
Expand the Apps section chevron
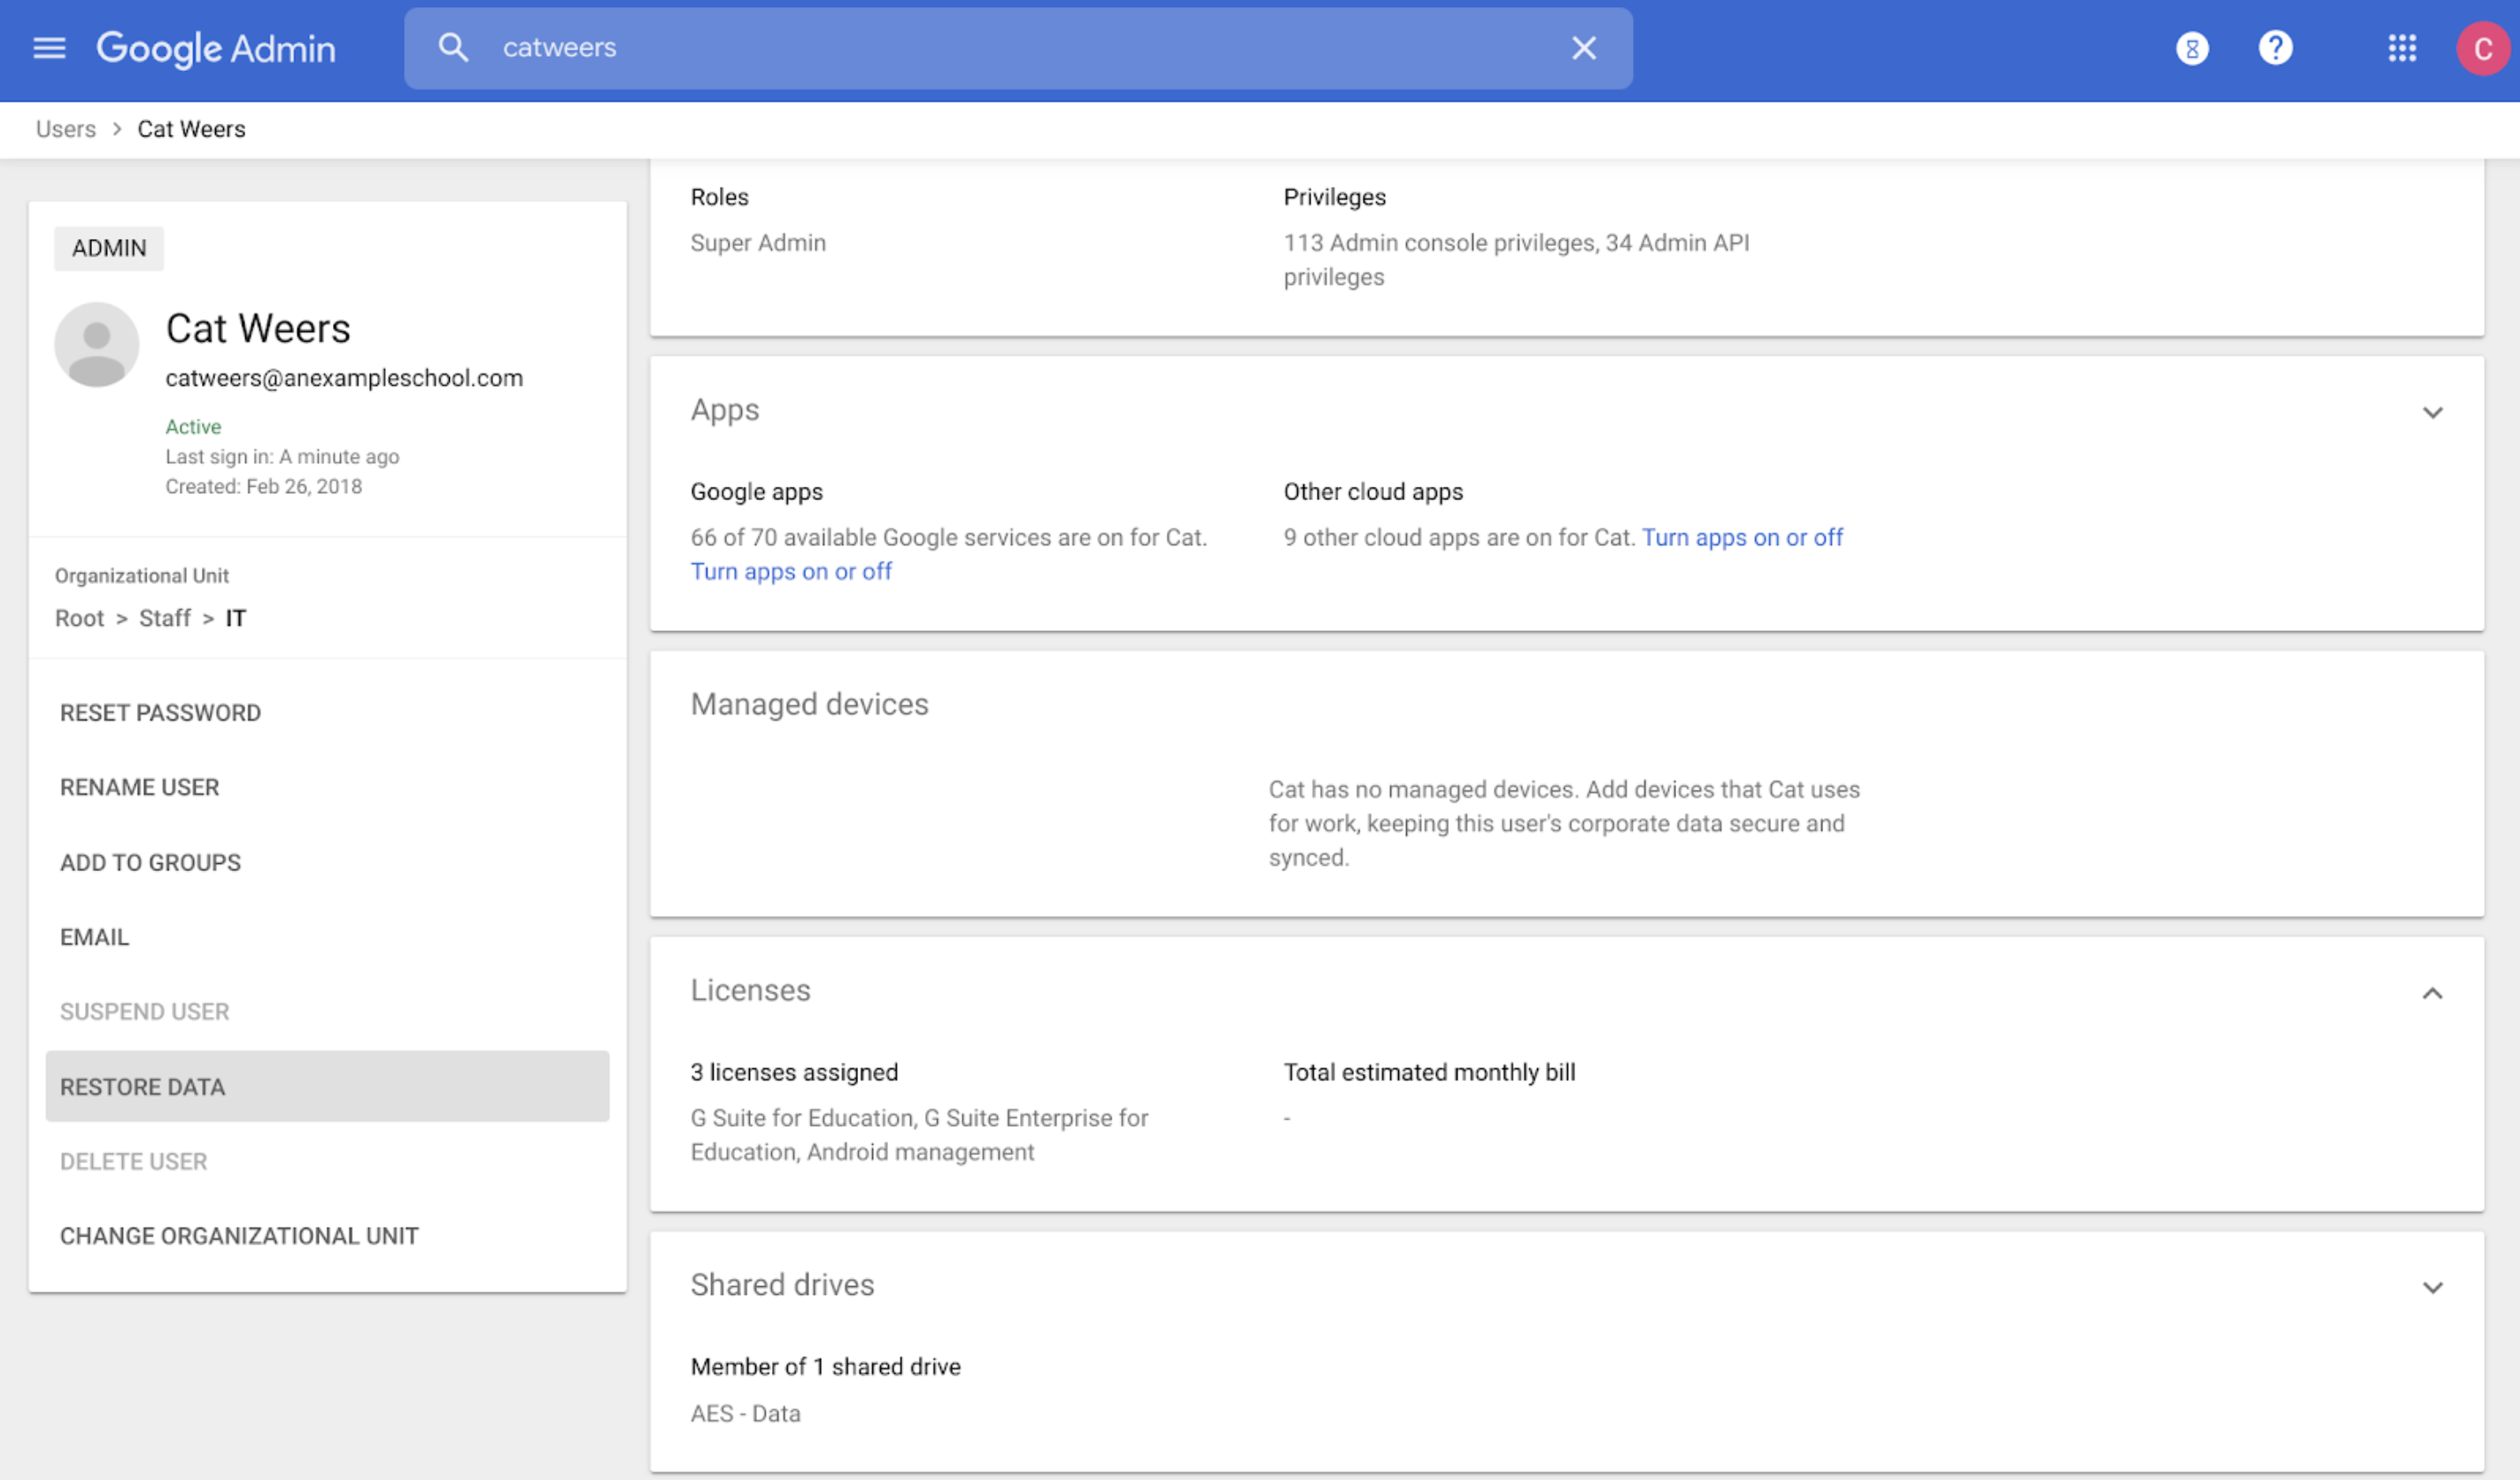(2433, 412)
